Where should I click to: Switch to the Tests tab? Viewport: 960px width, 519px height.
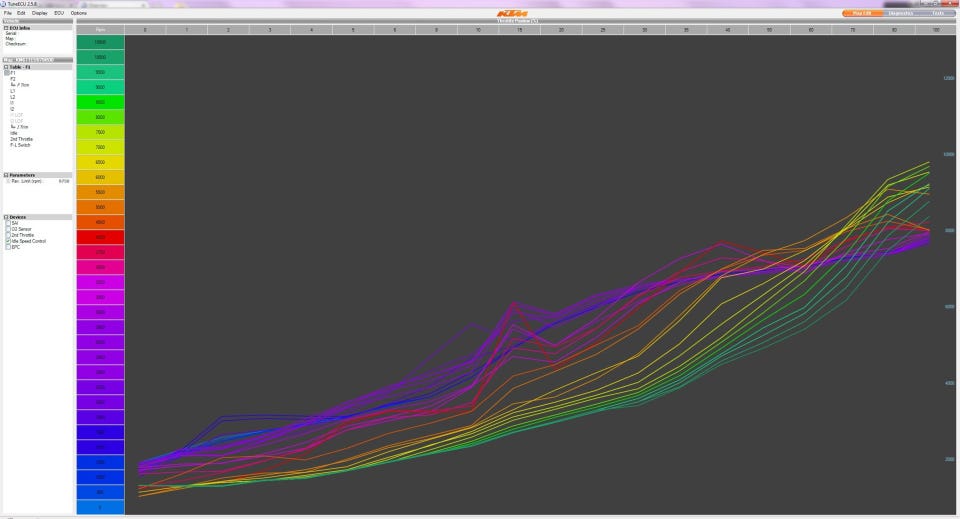937,13
